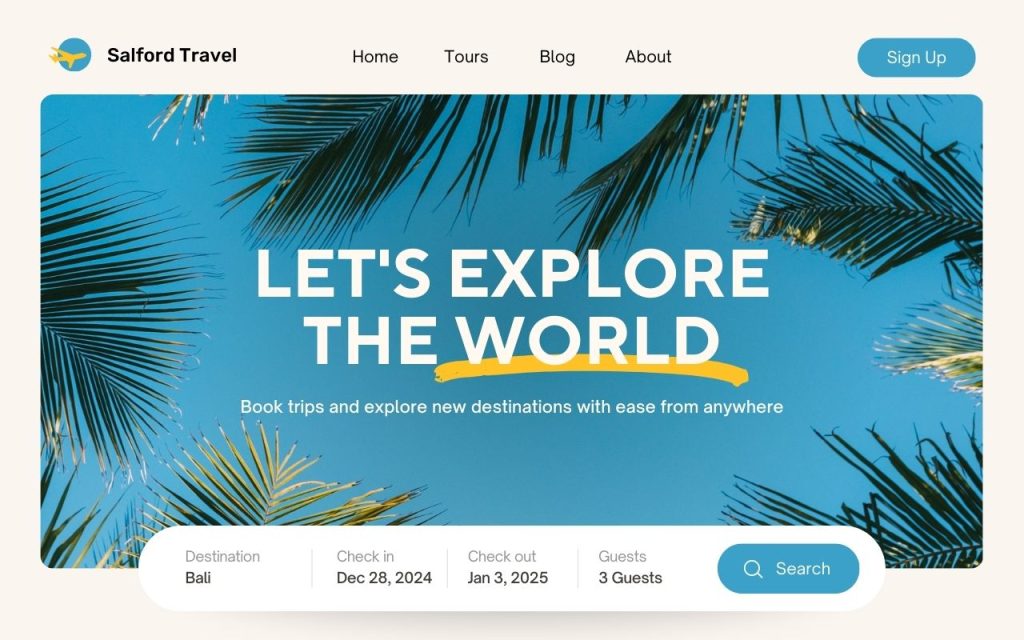This screenshot has width=1024, height=640.
Task: Click the LET'S EXPLORE headline text
Action: pos(513,273)
